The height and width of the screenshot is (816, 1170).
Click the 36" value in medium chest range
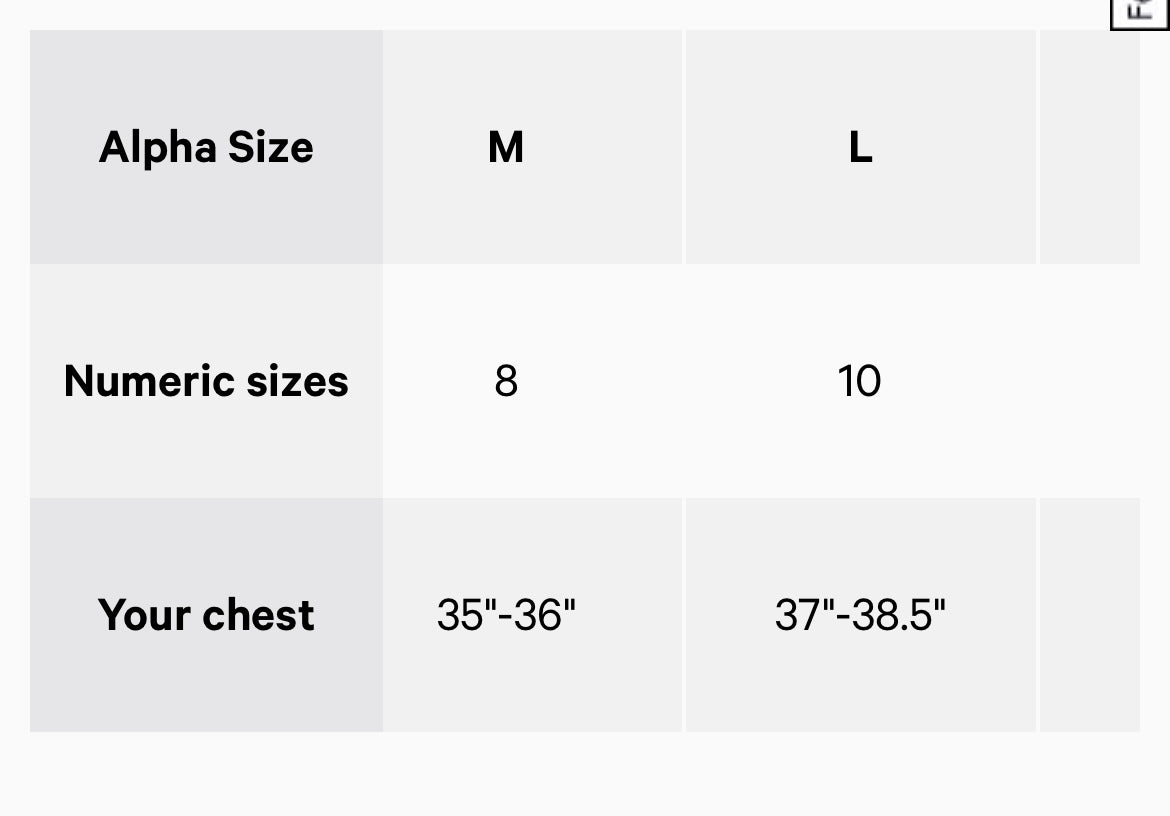pos(546,615)
